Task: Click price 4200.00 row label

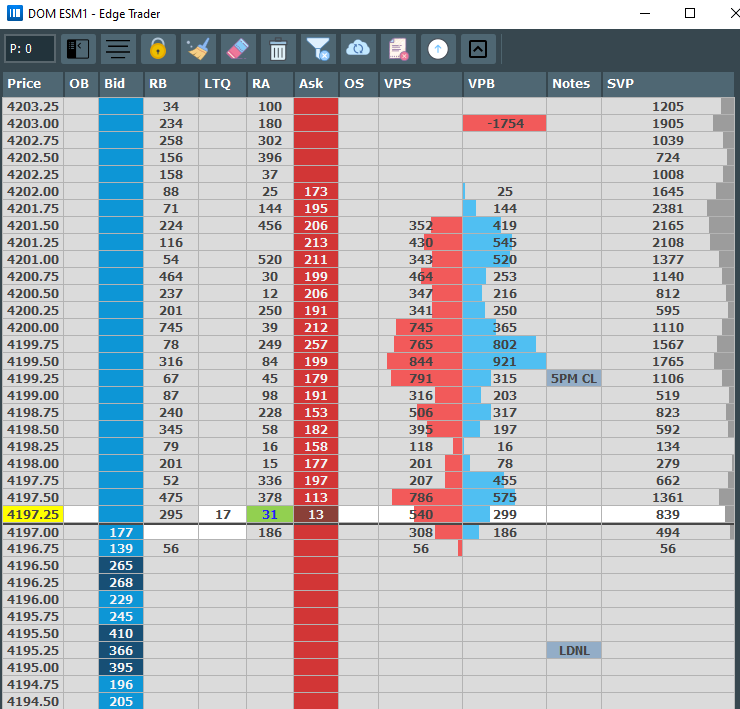Action: pos(33,327)
